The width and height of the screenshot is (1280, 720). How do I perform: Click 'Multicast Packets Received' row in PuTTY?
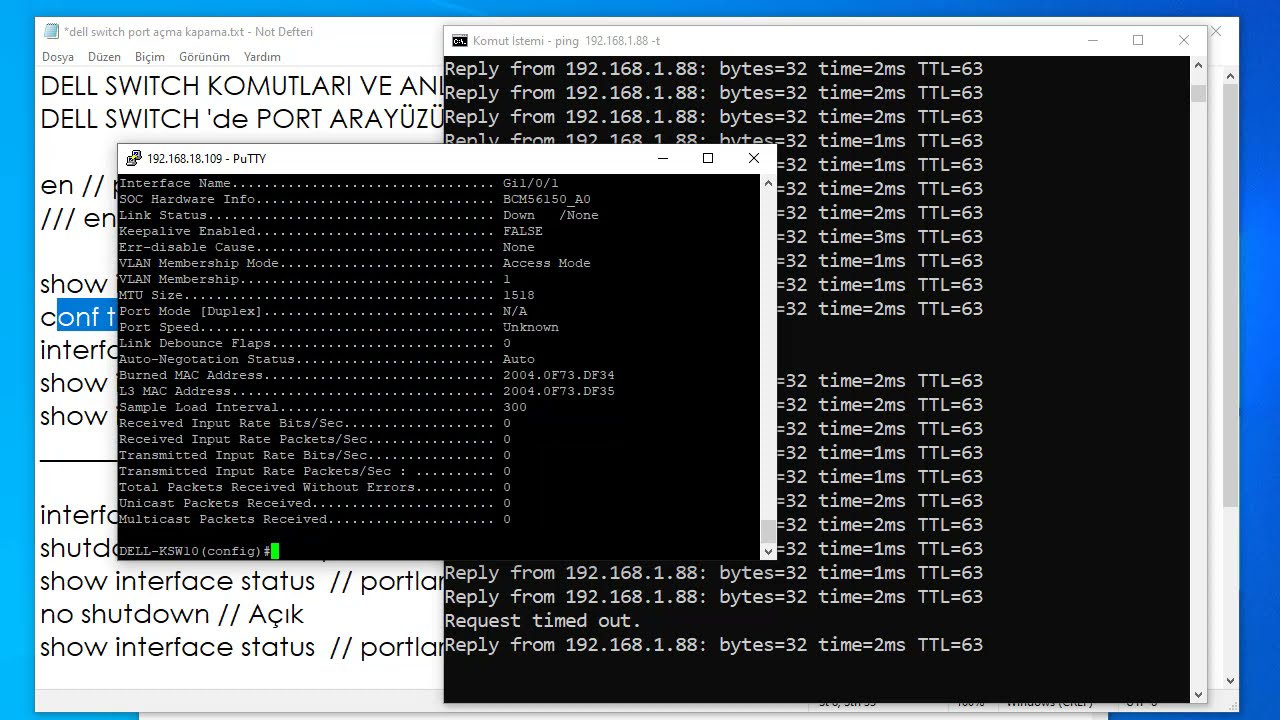(314, 519)
